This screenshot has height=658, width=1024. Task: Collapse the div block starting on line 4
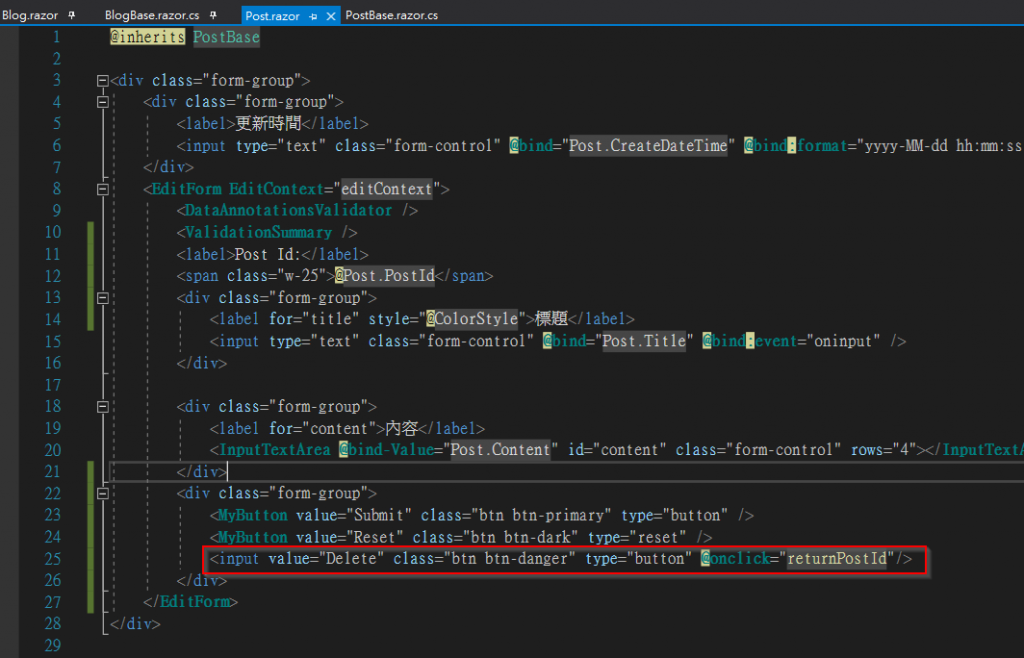[x=103, y=102]
